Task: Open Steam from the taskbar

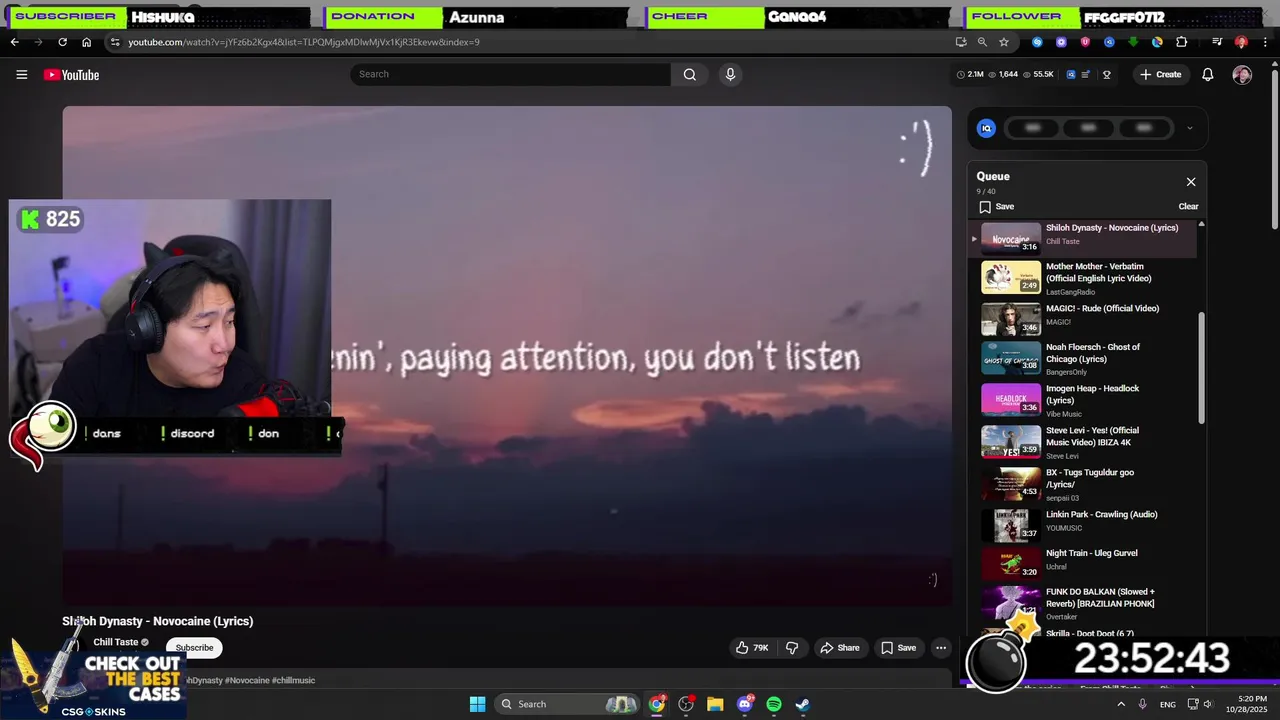Action: point(803,704)
